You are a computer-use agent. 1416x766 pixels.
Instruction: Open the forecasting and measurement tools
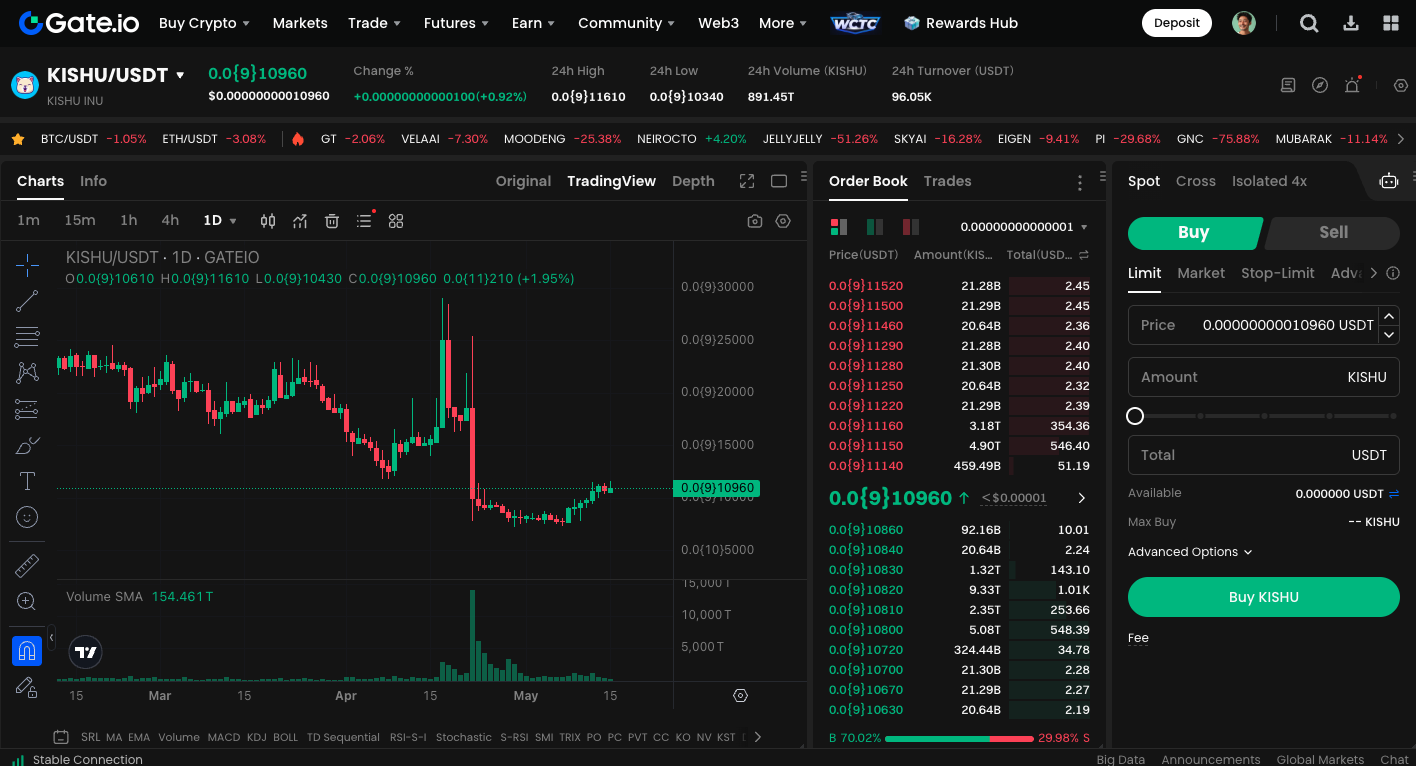click(x=27, y=409)
